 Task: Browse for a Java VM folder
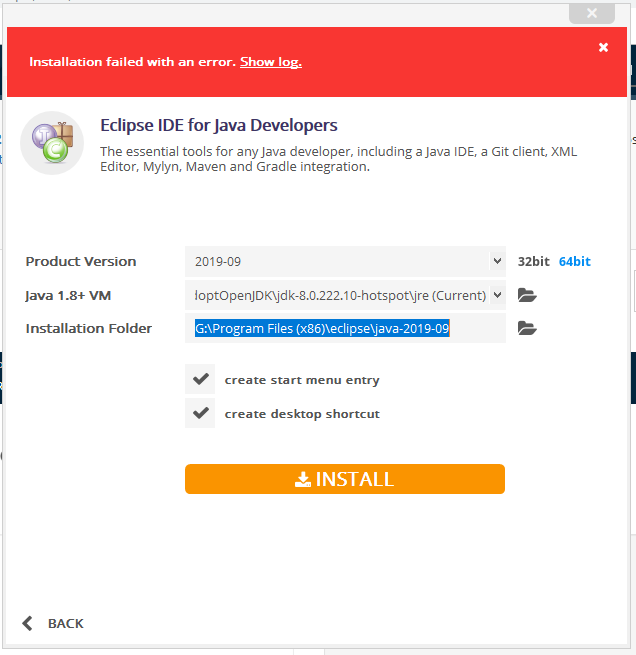tap(528, 295)
